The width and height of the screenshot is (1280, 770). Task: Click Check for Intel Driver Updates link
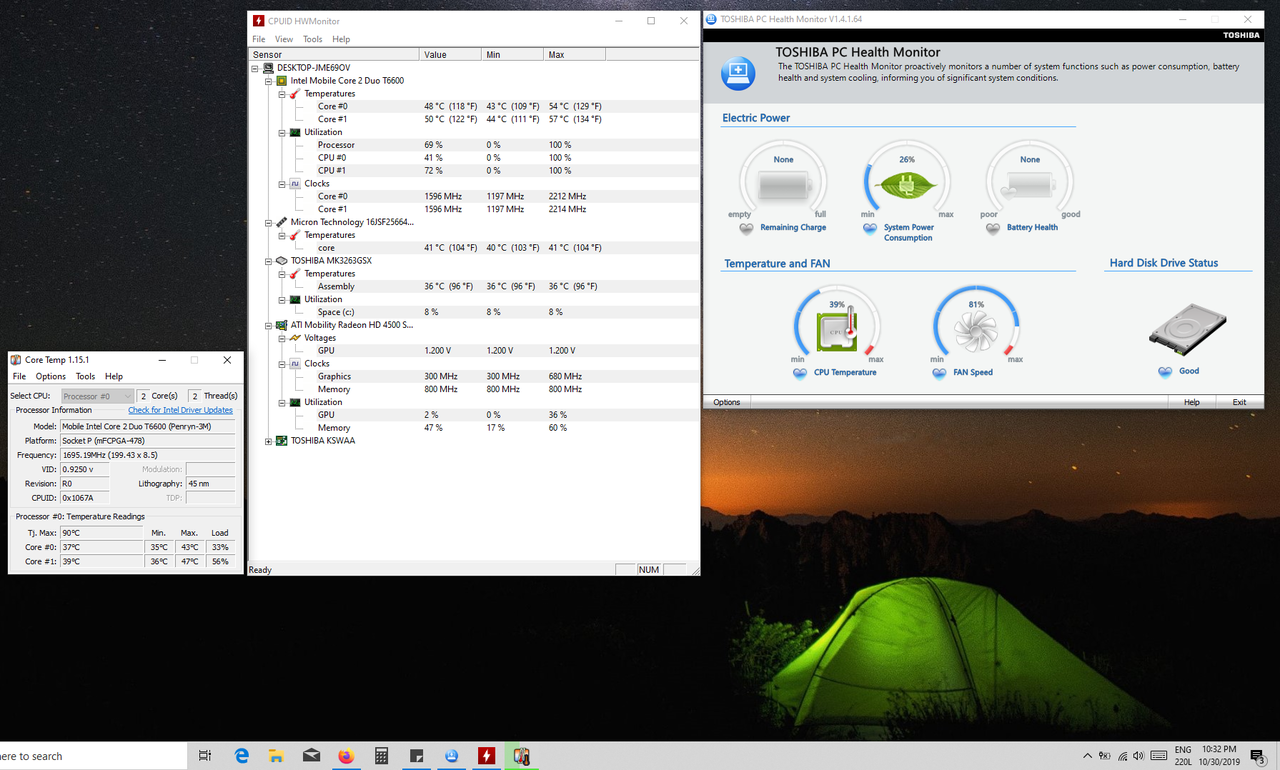pyautogui.click(x=180, y=410)
